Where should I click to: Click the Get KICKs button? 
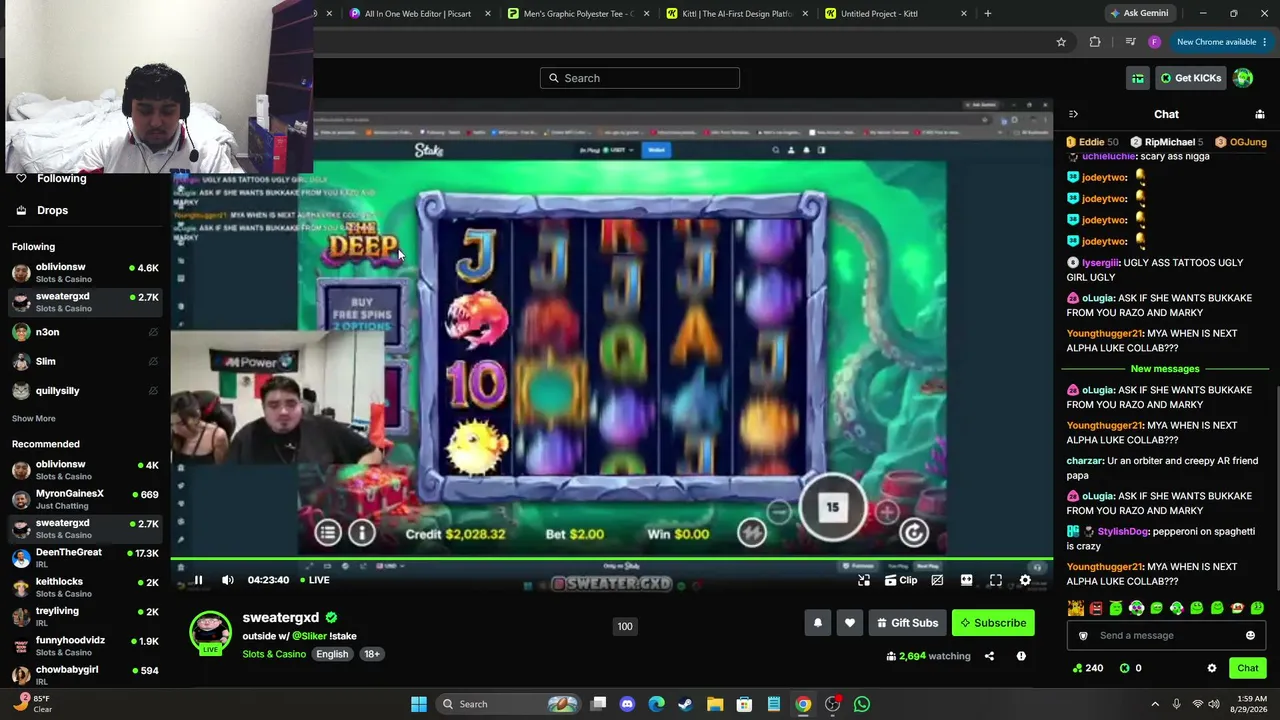[1190, 78]
